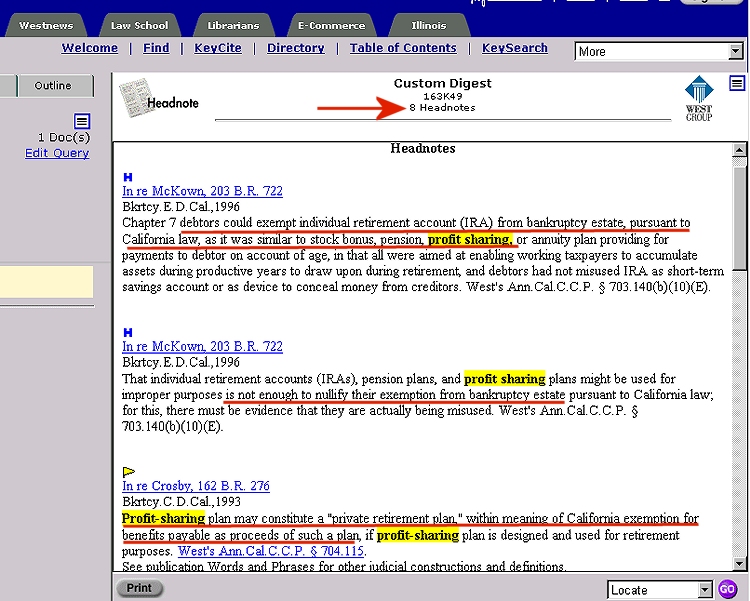750x601 pixels.
Task: Click the '1 Doc(s)' text
Action: point(64,137)
